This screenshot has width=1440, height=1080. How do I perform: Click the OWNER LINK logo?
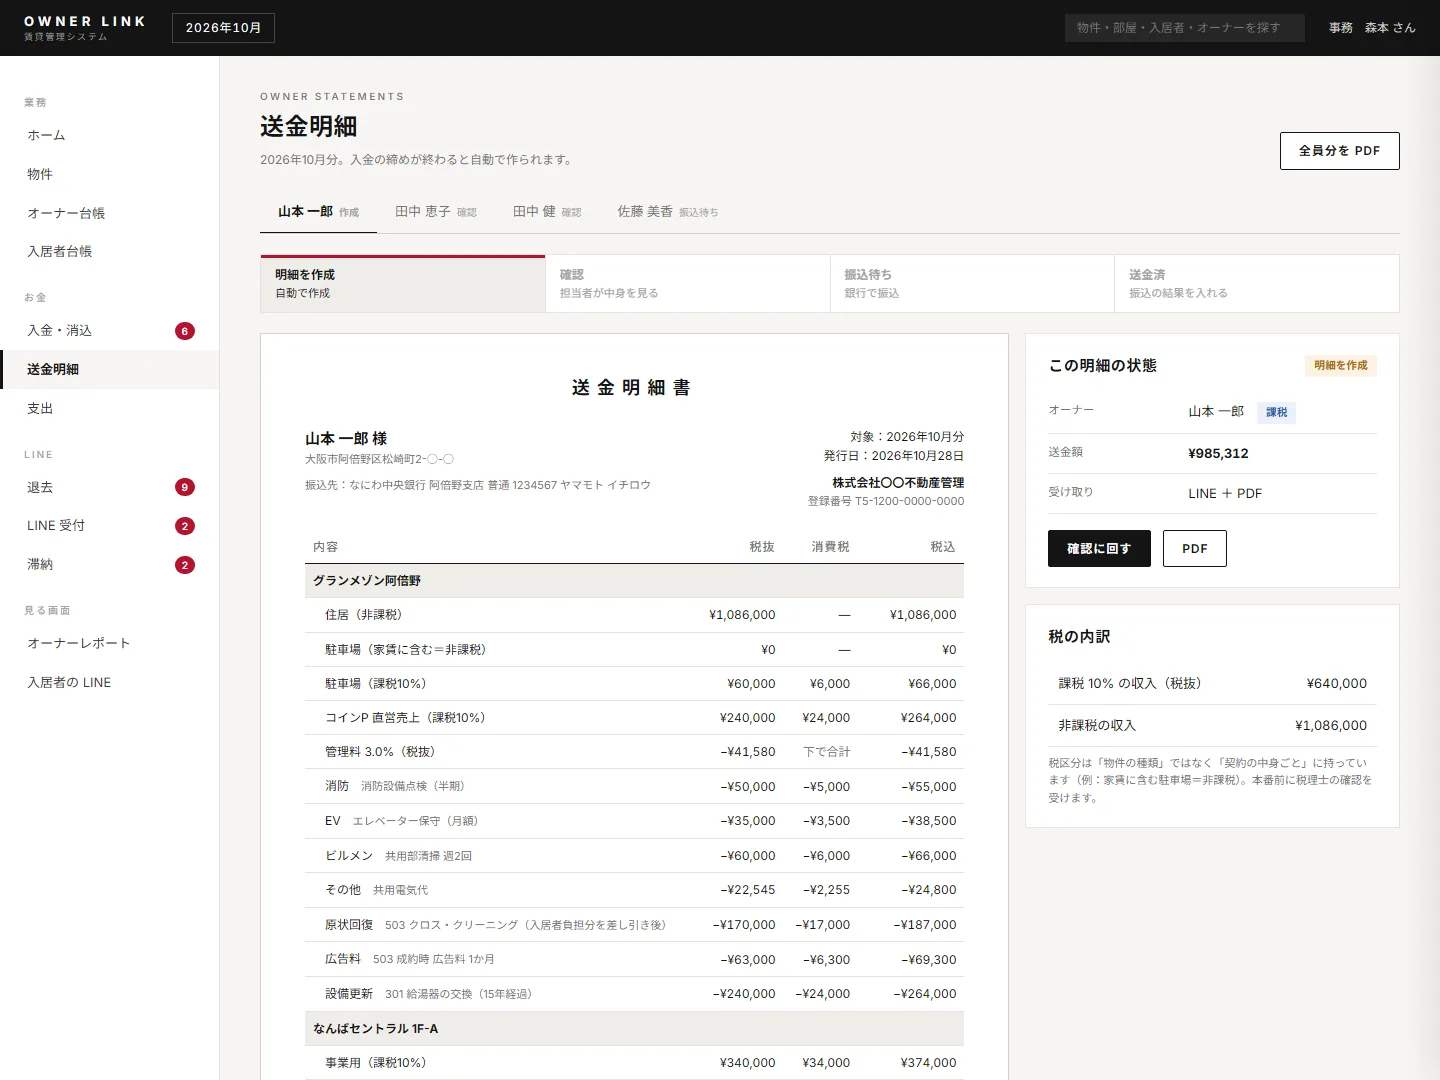coord(84,28)
